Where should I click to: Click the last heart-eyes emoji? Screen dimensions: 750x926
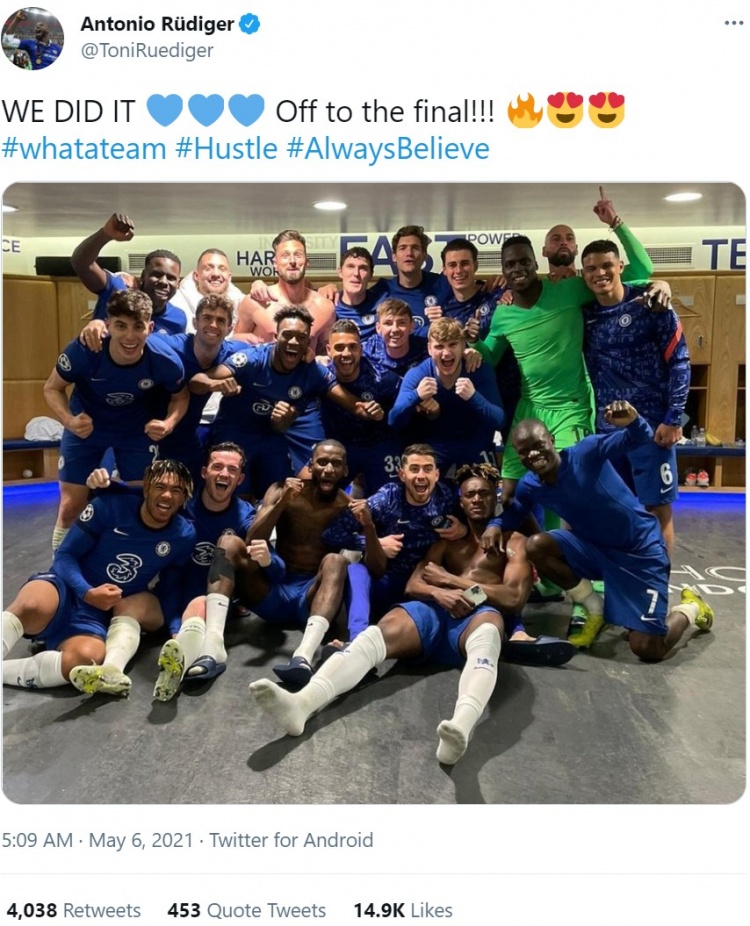click(606, 110)
